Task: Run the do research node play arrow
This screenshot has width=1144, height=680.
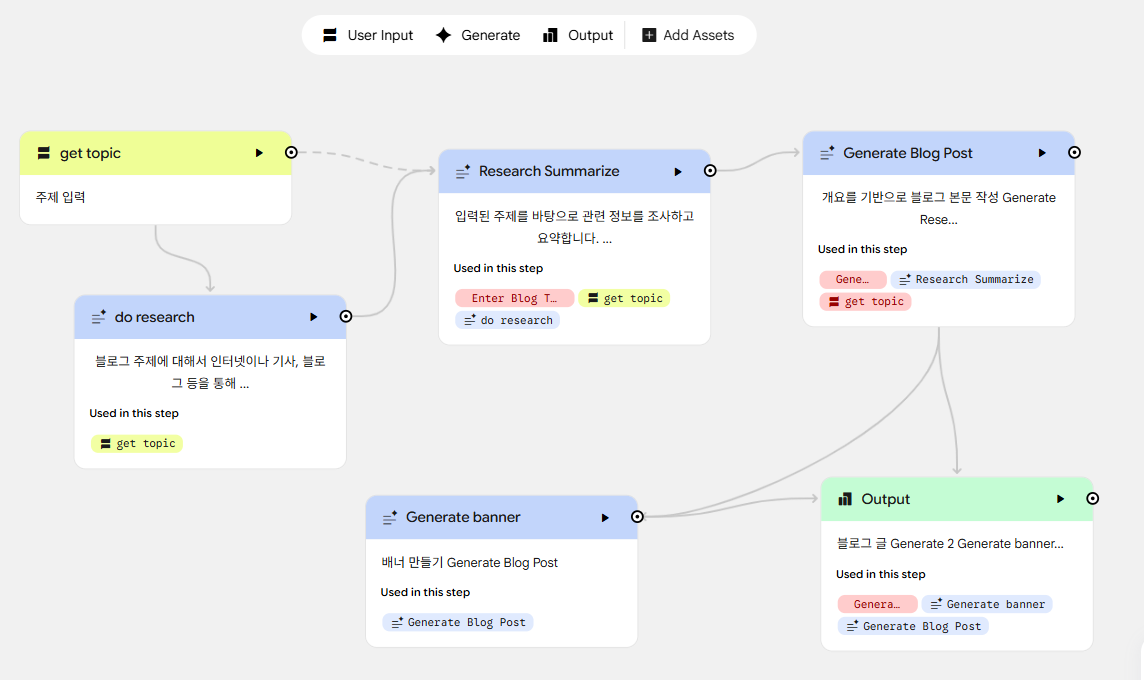Action: 313,317
